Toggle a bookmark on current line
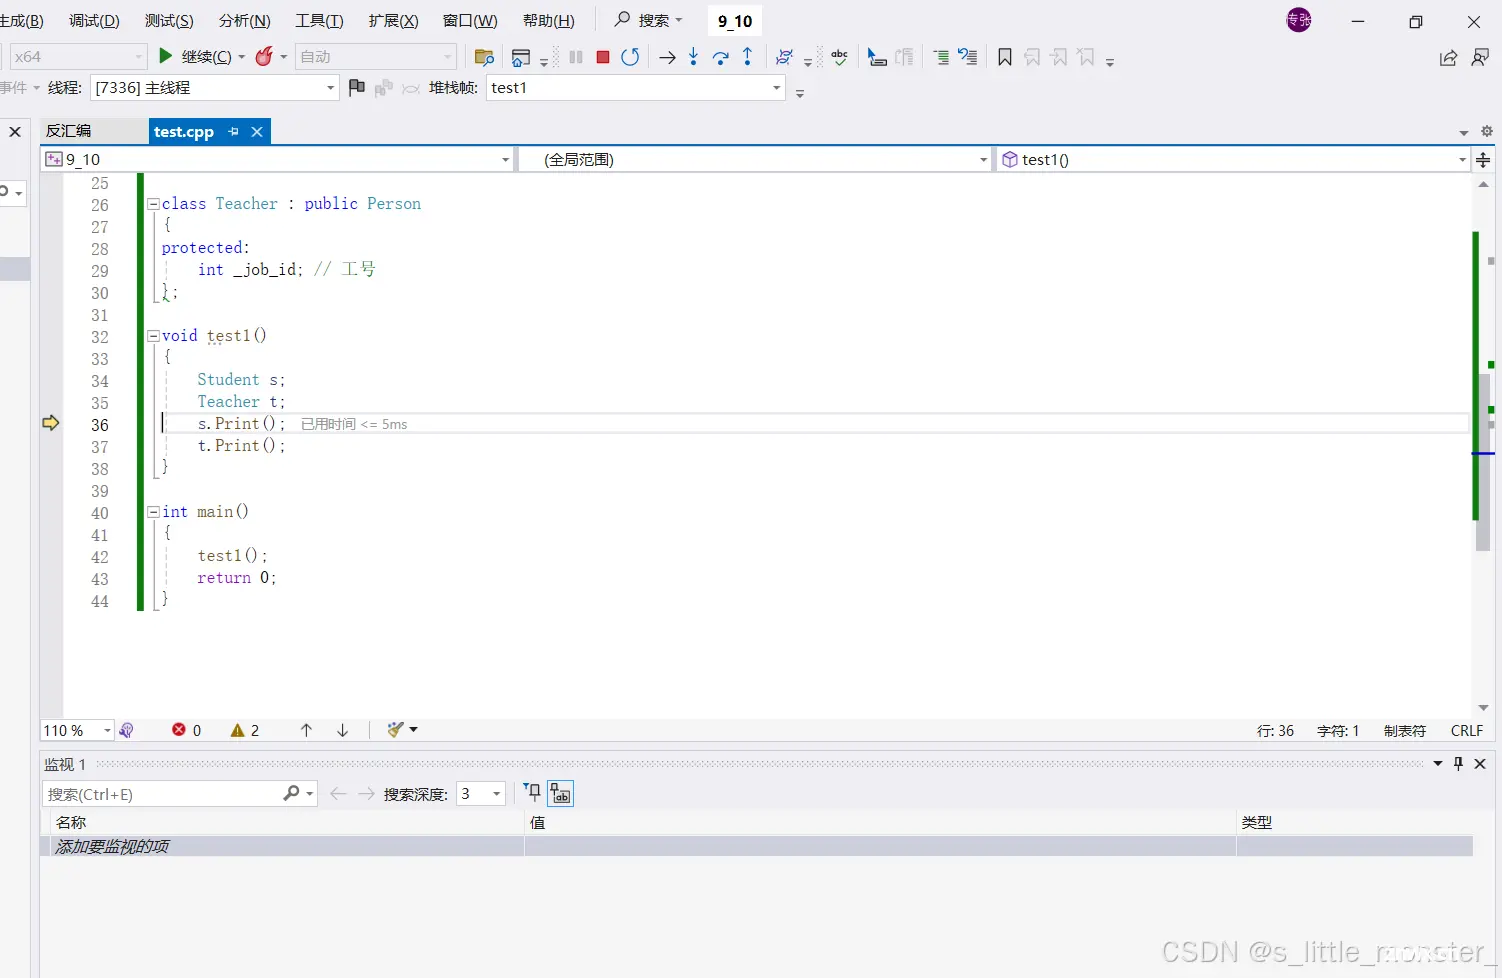 pos(1005,57)
